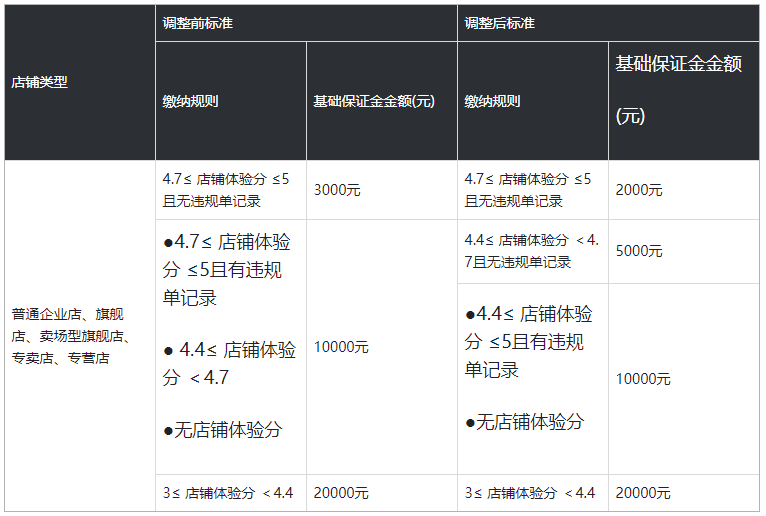This screenshot has width=766, height=516.
Task: Click 20000元 in the 调整后标准 column
Action: click(643, 493)
